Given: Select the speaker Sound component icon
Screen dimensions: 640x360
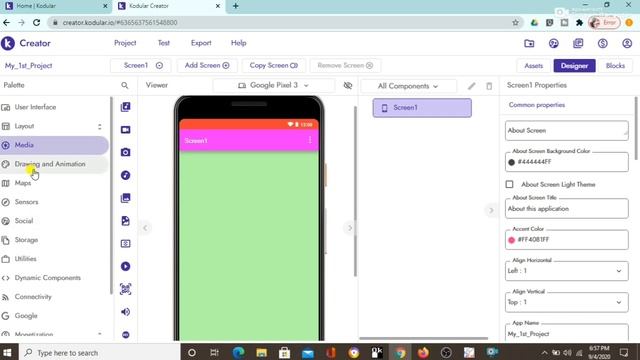Looking at the screenshot, I should pyautogui.click(x=126, y=312).
